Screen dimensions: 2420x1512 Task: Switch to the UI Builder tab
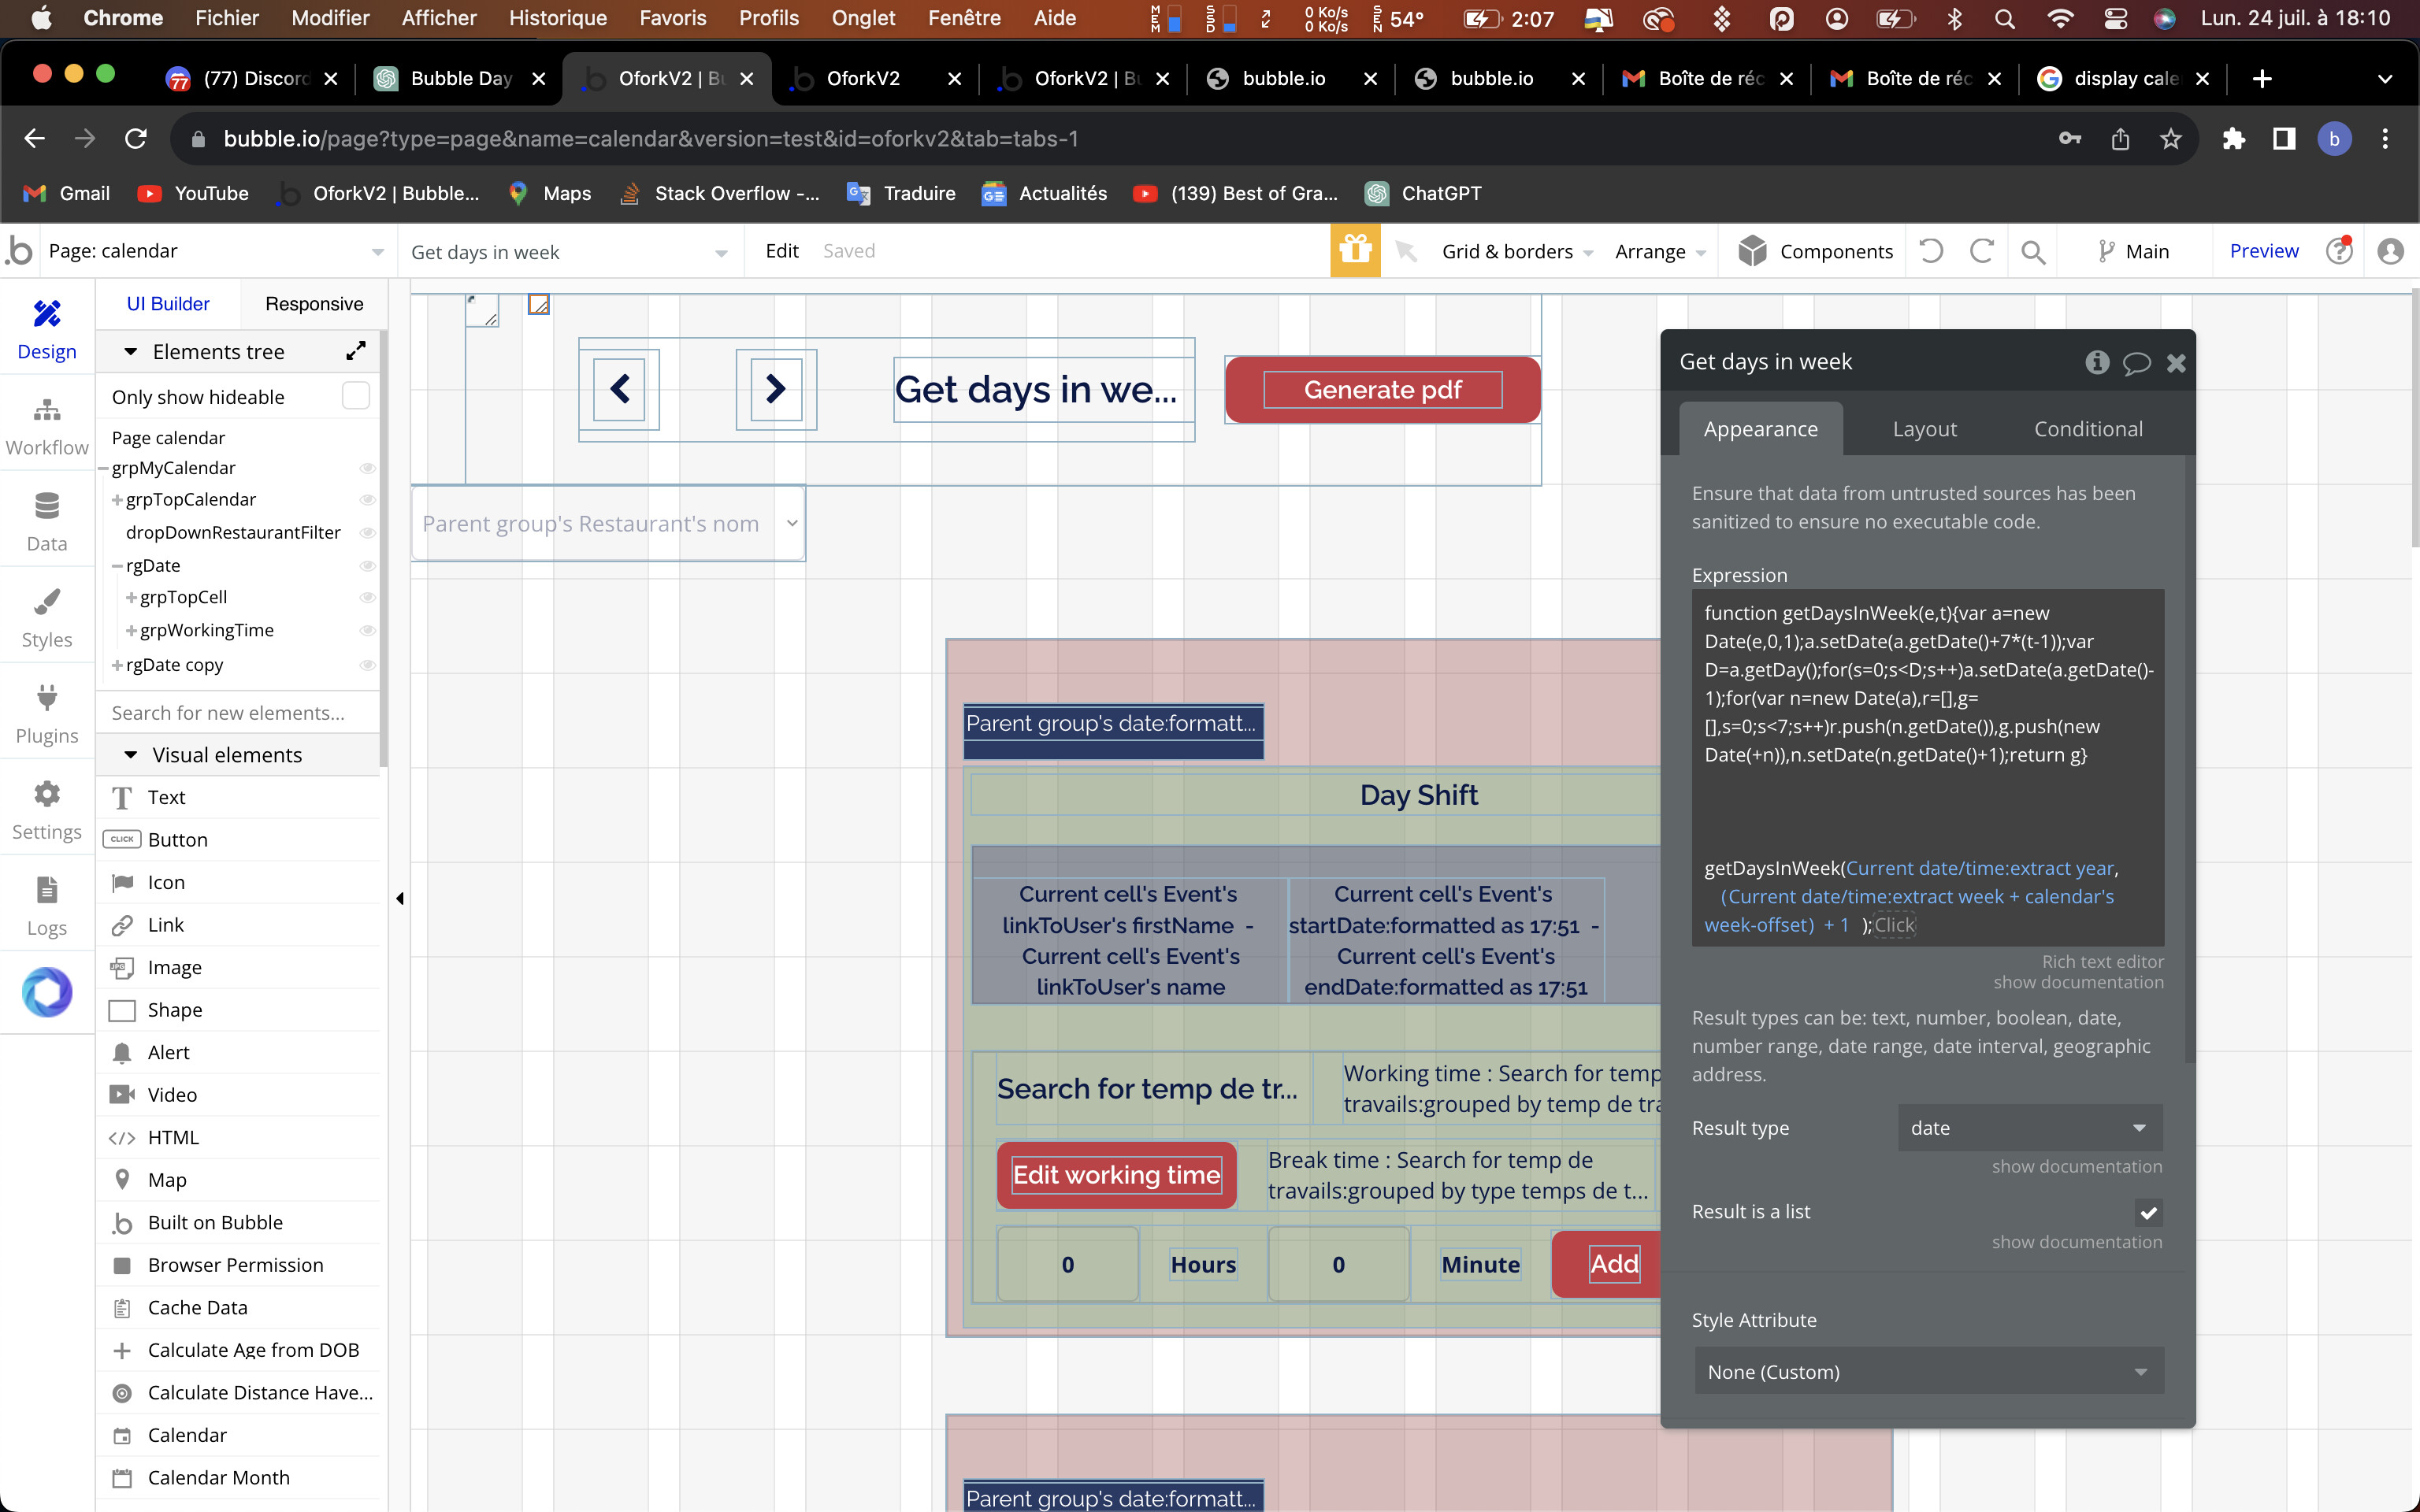(x=168, y=304)
